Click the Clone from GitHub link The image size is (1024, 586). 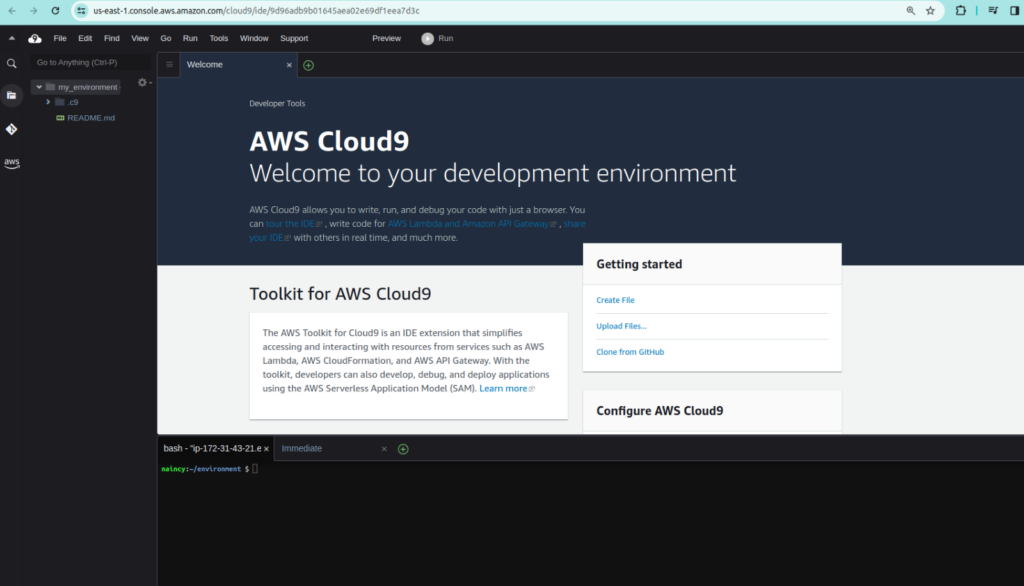pyautogui.click(x=630, y=352)
